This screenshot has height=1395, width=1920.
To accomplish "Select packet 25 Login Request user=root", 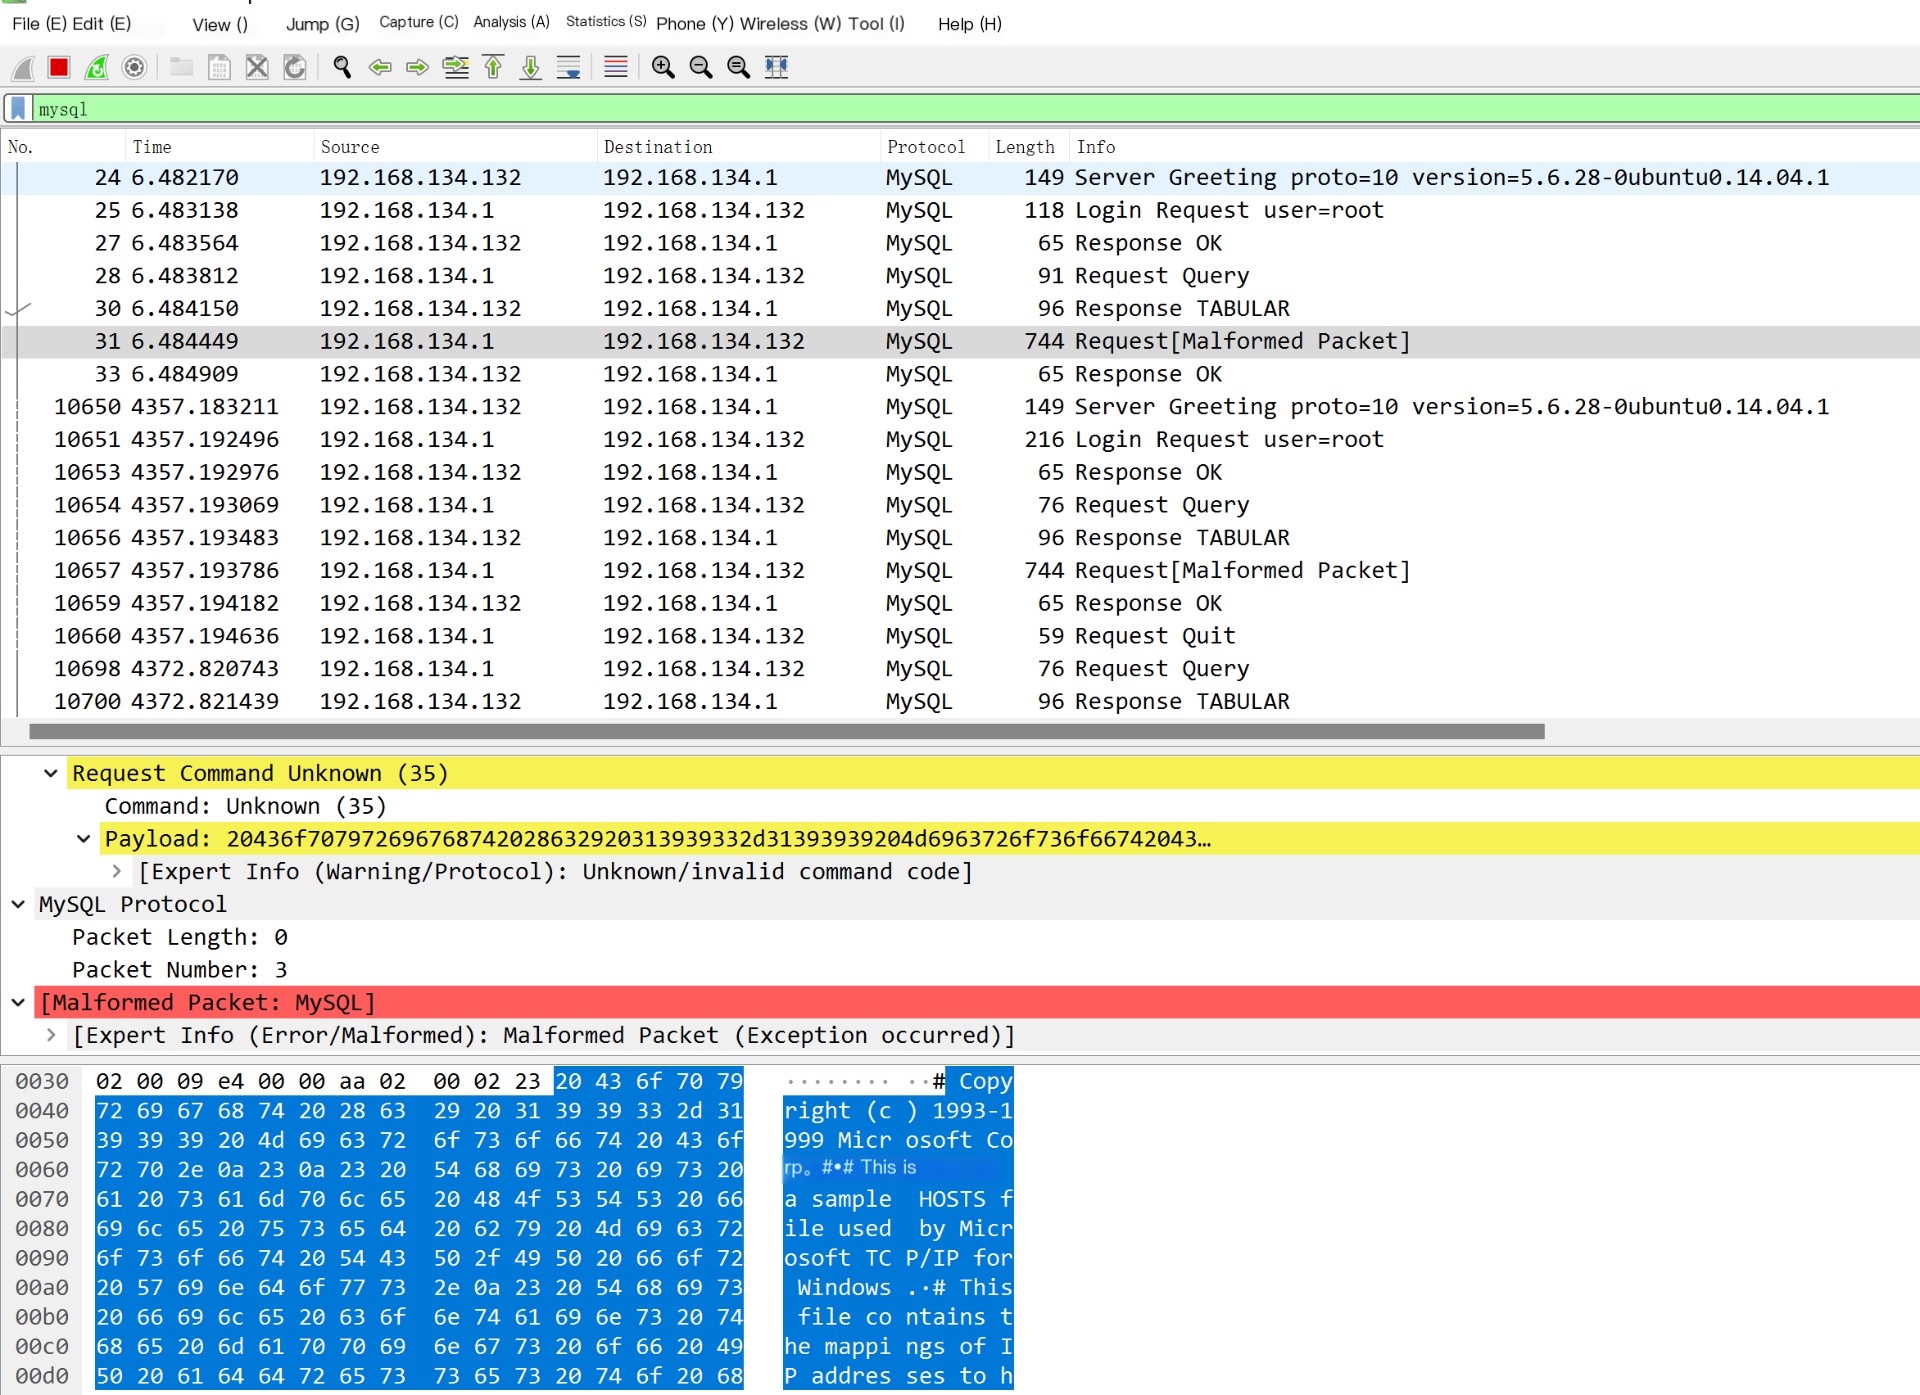I will pos(960,211).
